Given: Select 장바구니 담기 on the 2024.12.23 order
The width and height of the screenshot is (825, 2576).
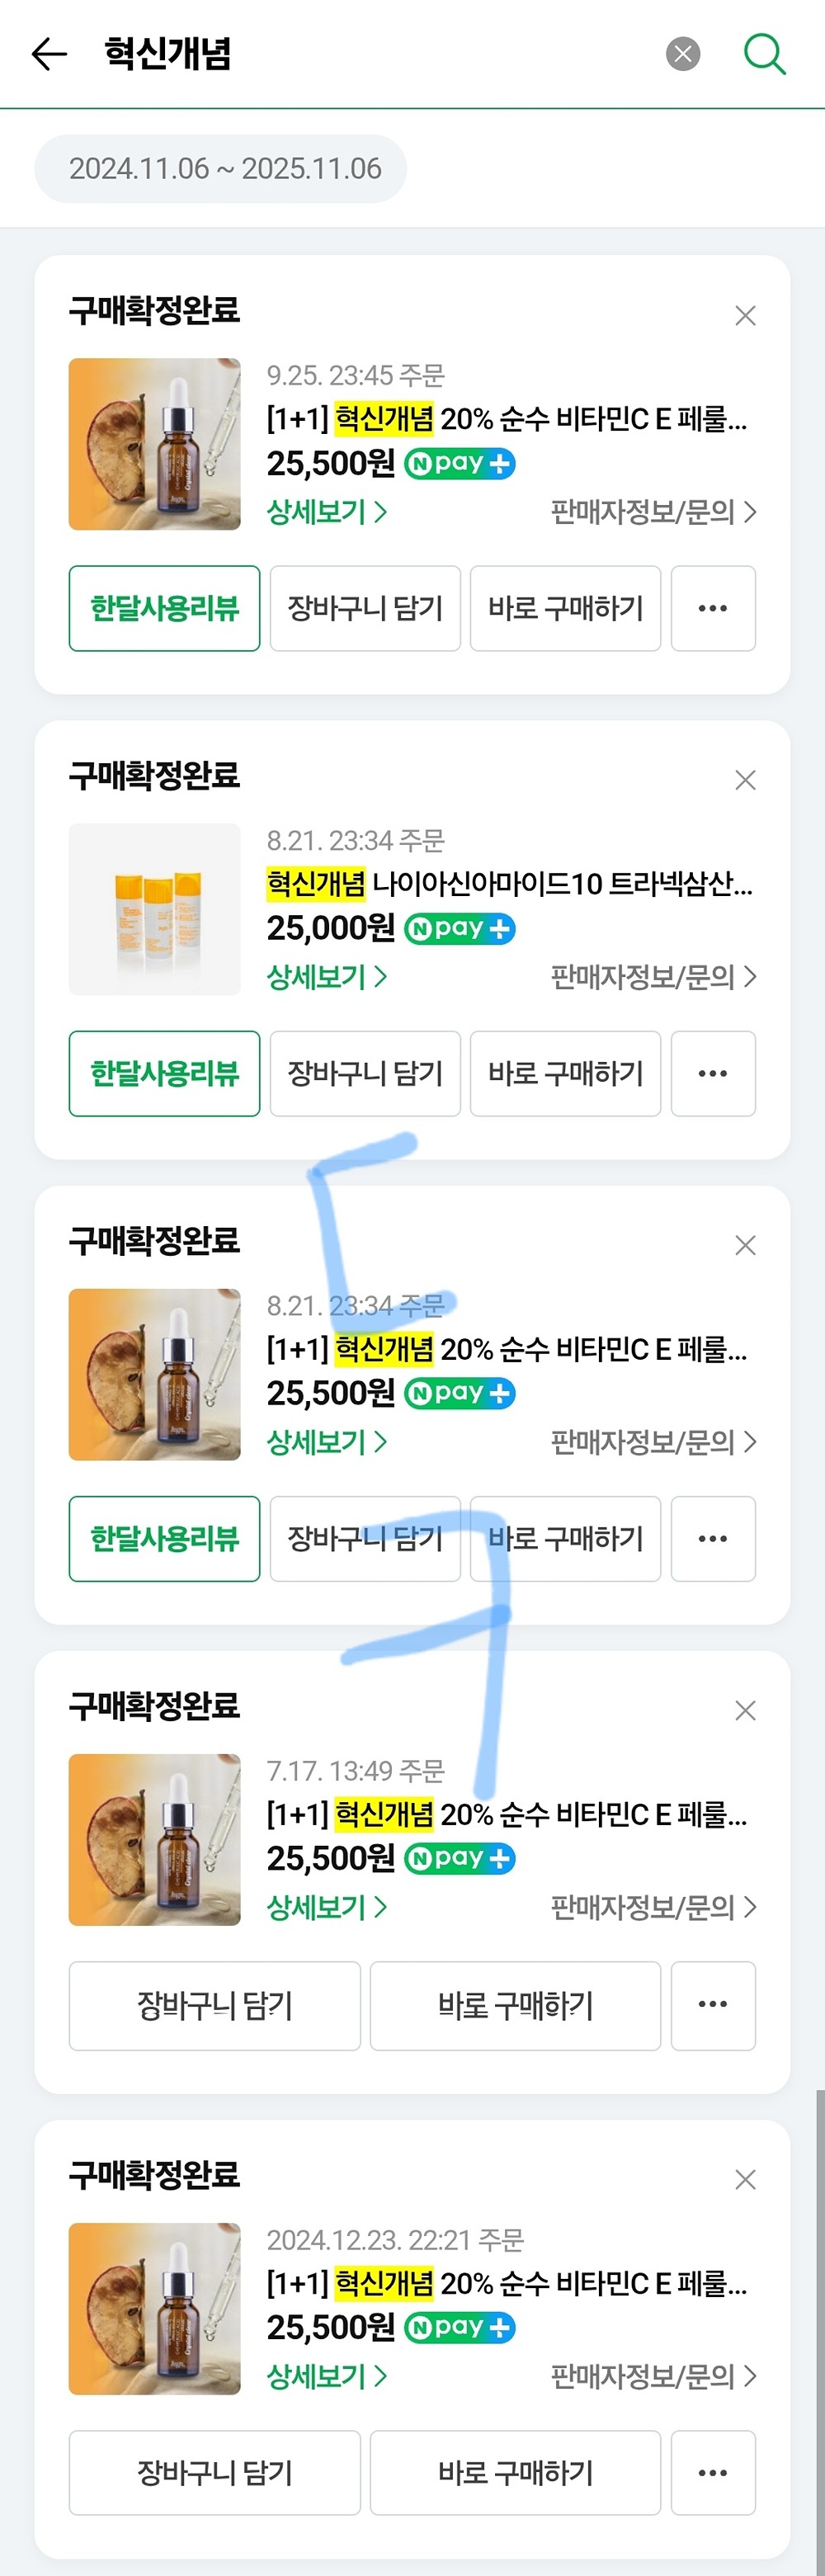Looking at the screenshot, I should pyautogui.click(x=215, y=2472).
